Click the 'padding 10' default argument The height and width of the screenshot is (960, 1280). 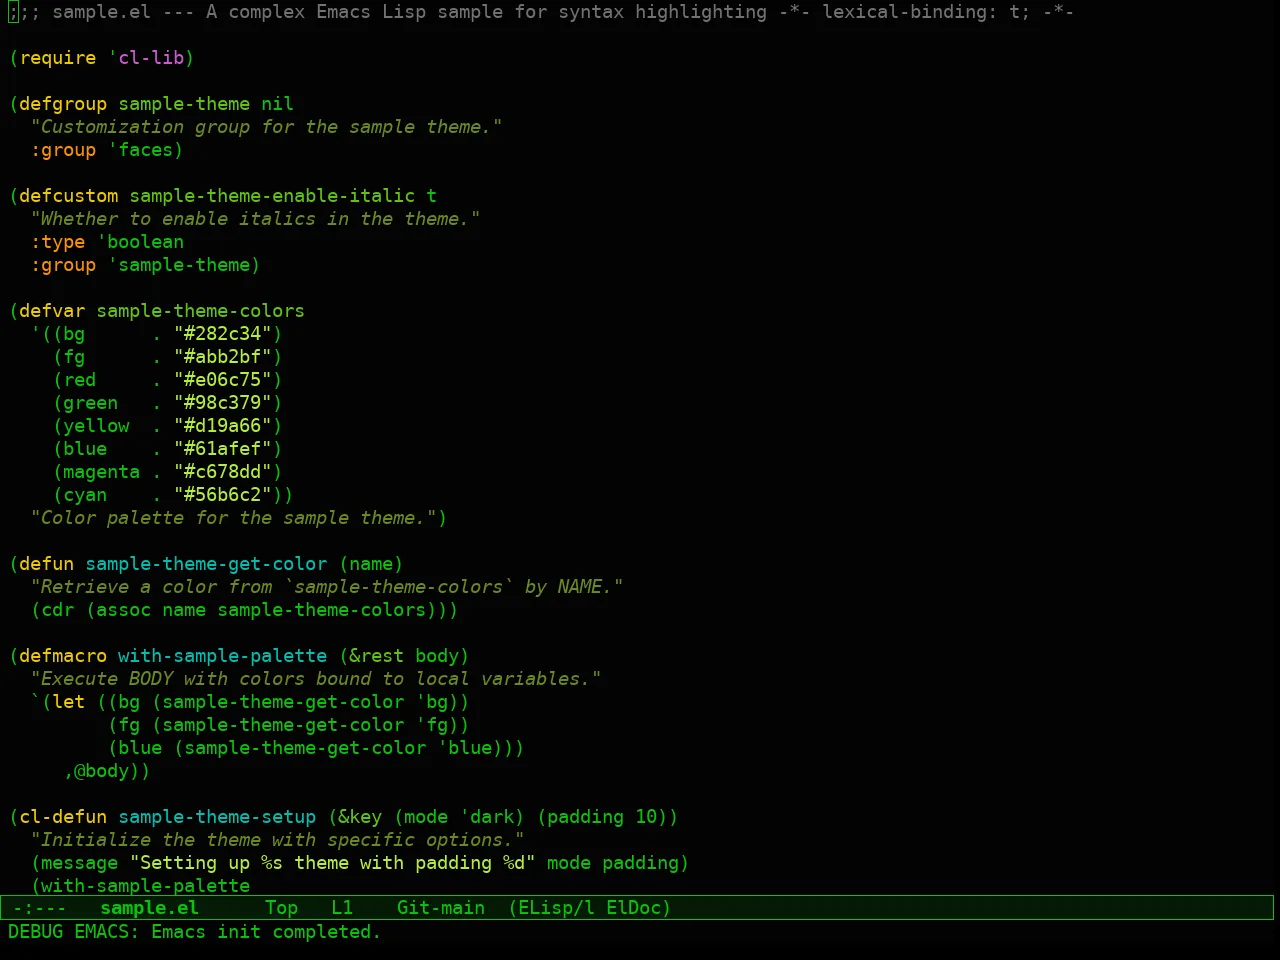point(601,817)
